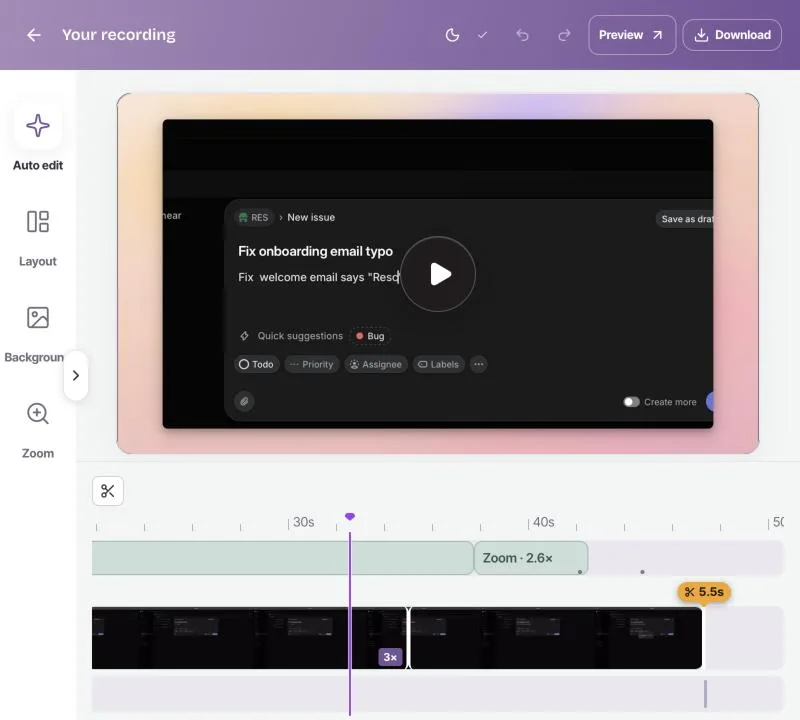Click the 30s mark on the ruler
This screenshot has width=800, height=720.
point(303,522)
